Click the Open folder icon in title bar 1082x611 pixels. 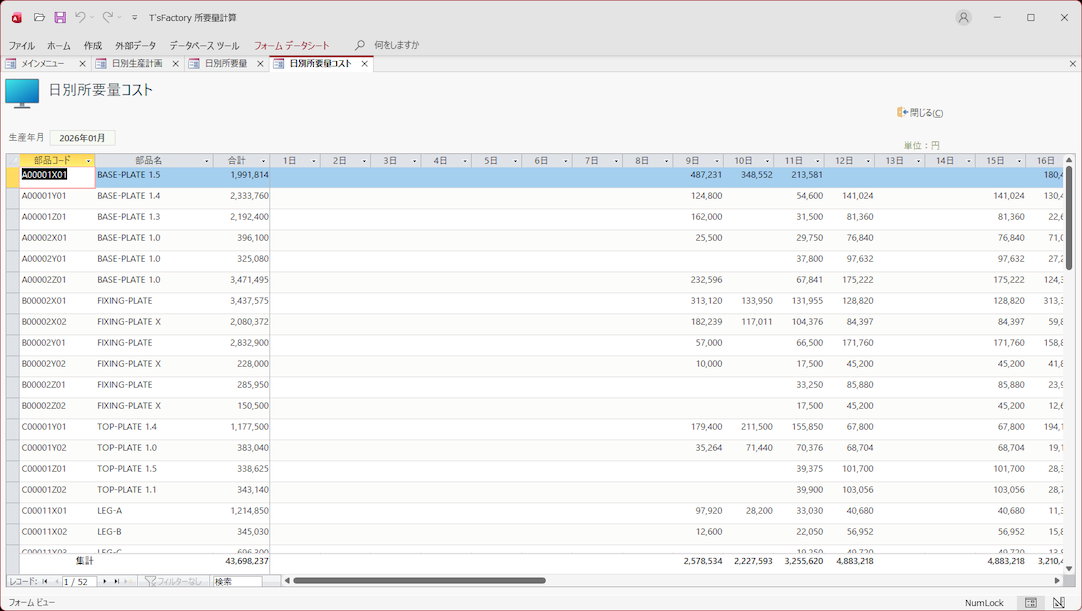(x=39, y=18)
